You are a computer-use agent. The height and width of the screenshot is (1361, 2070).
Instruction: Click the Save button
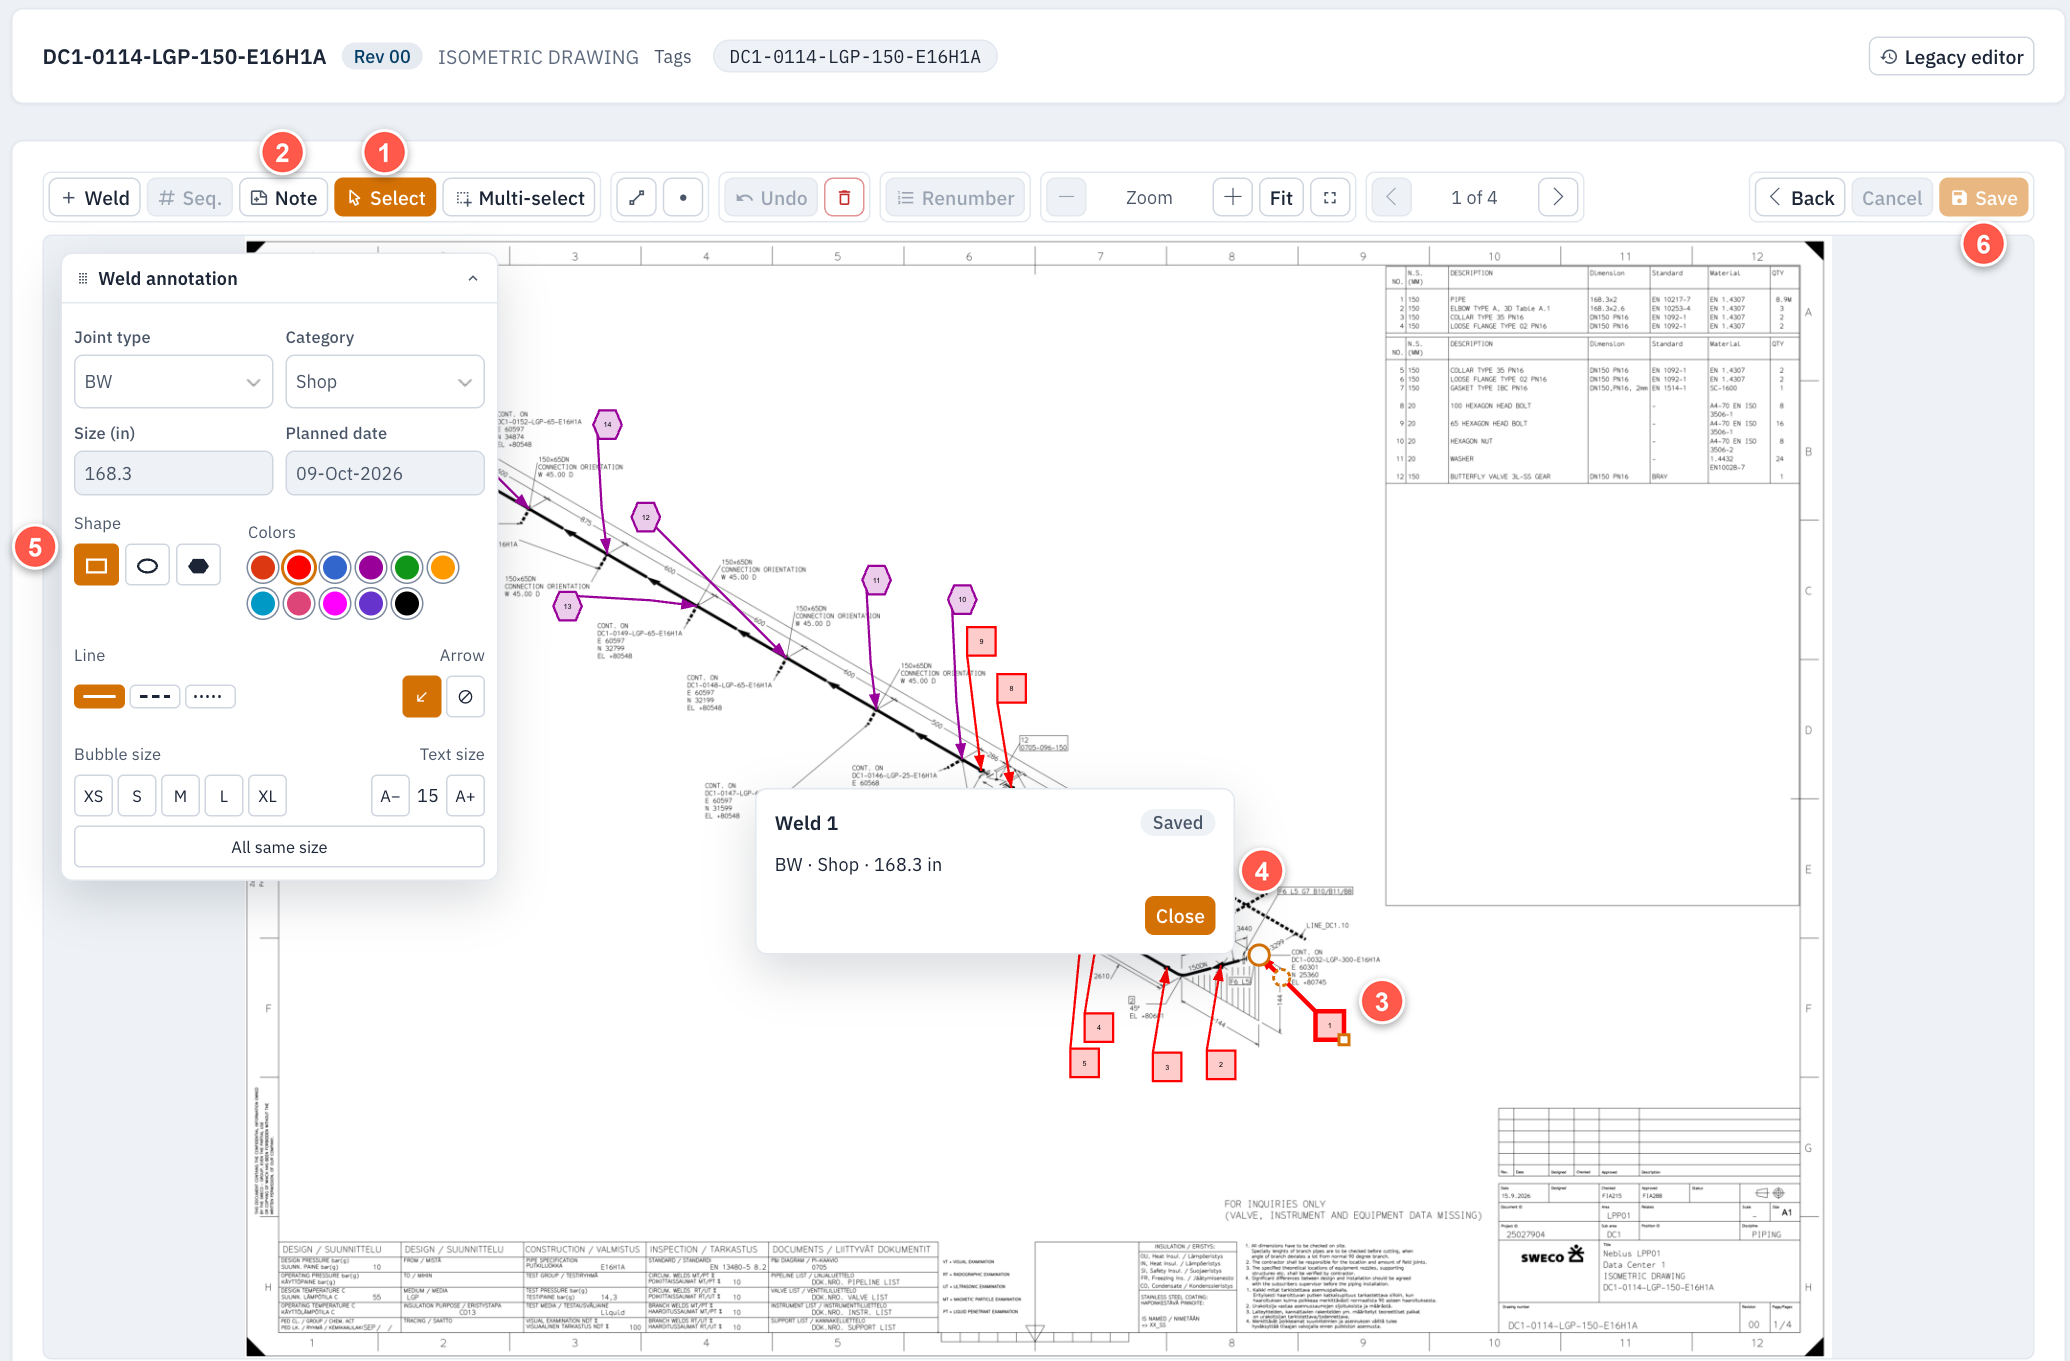click(1984, 198)
